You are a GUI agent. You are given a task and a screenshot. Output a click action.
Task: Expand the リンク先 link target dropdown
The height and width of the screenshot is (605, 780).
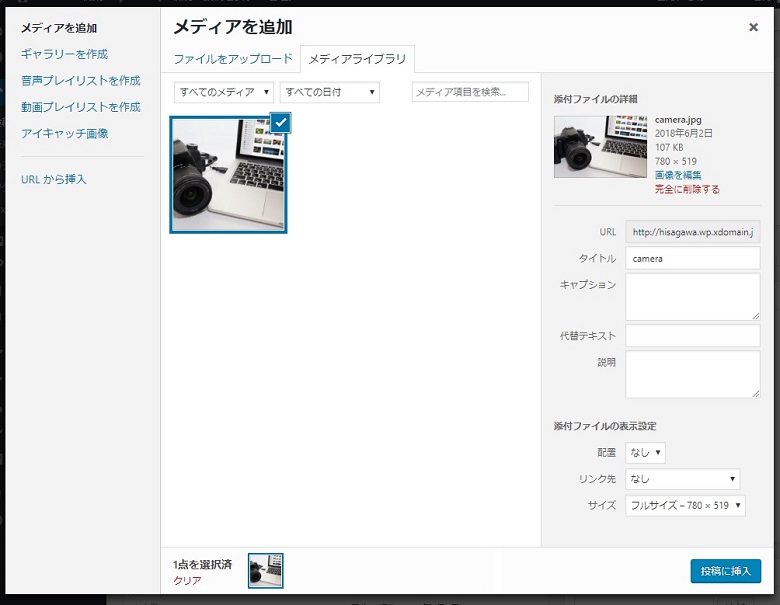coord(683,479)
